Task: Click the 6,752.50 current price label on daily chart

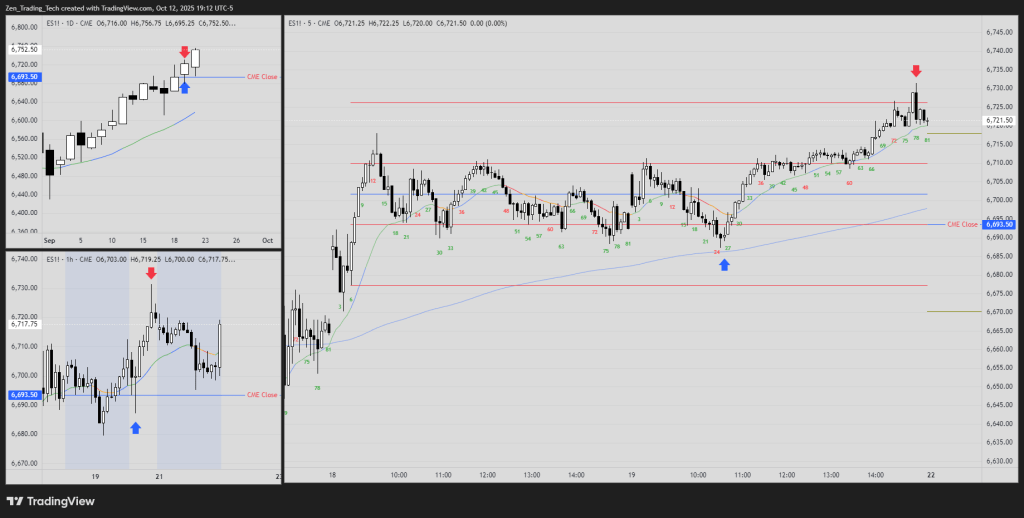Action: pyautogui.click(x=24, y=49)
